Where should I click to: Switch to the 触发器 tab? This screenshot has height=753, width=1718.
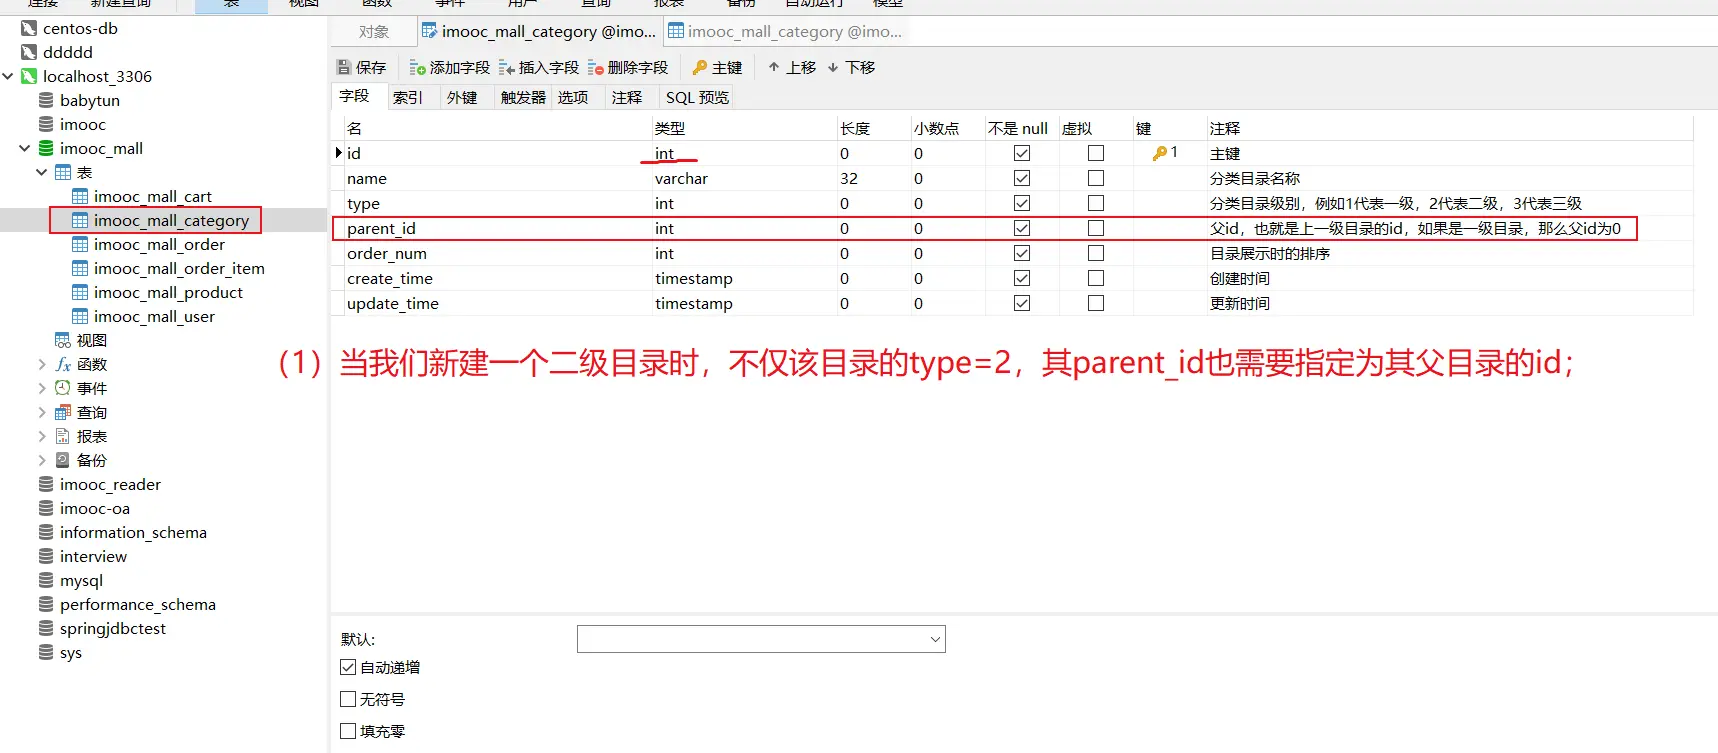pos(523,97)
